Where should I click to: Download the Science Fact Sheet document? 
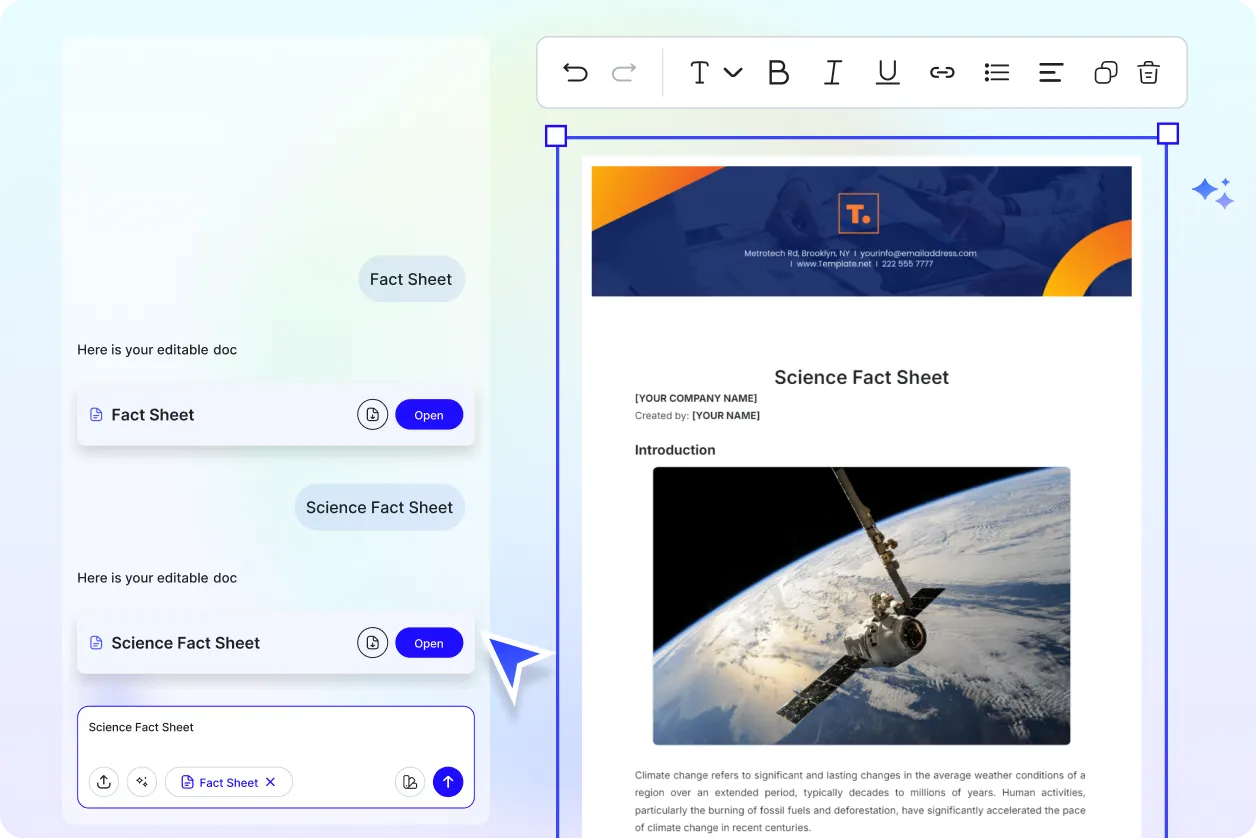pos(373,643)
